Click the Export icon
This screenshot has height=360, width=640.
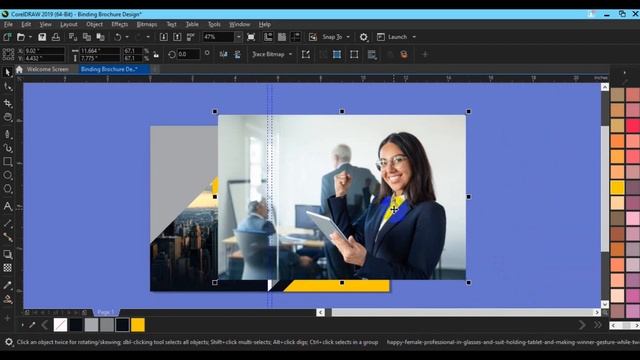tap(177, 37)
